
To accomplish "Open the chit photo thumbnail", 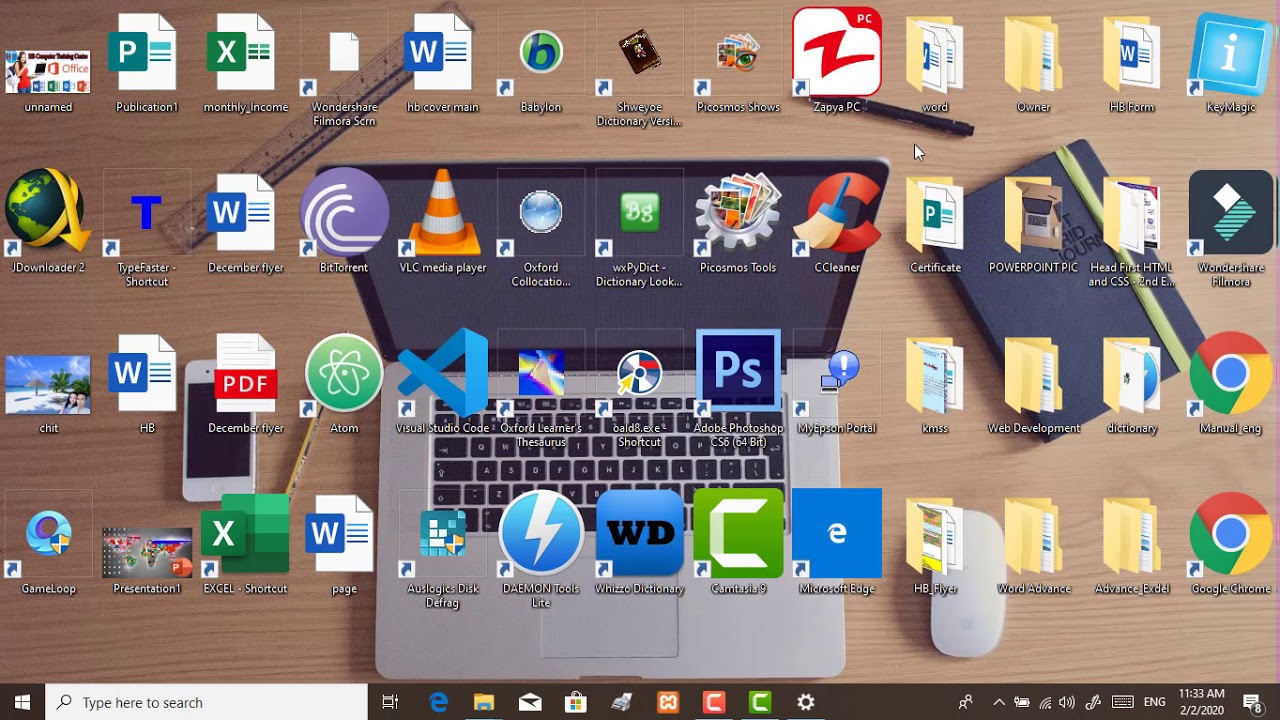I will coord(48,385).
